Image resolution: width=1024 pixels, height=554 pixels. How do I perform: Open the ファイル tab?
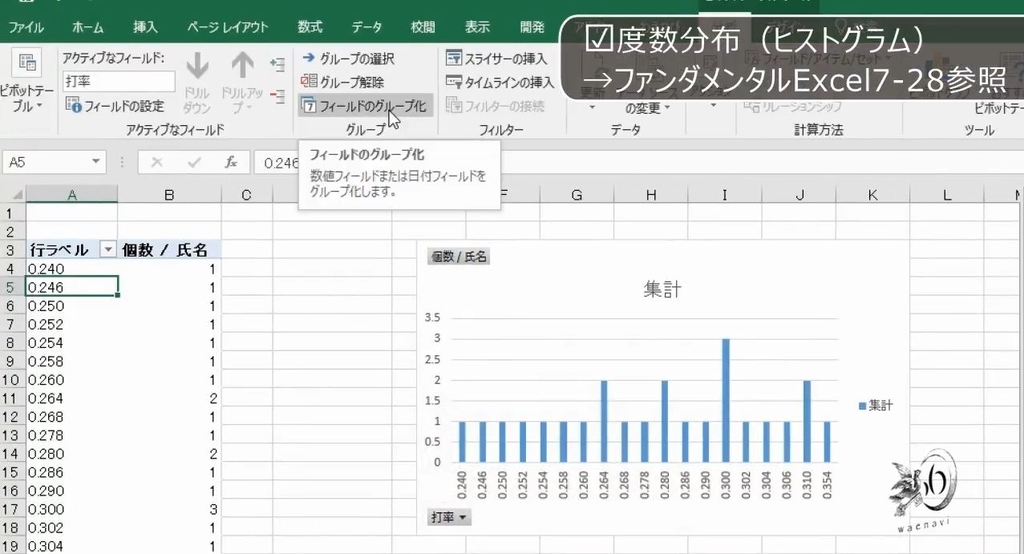coord(26,27)
